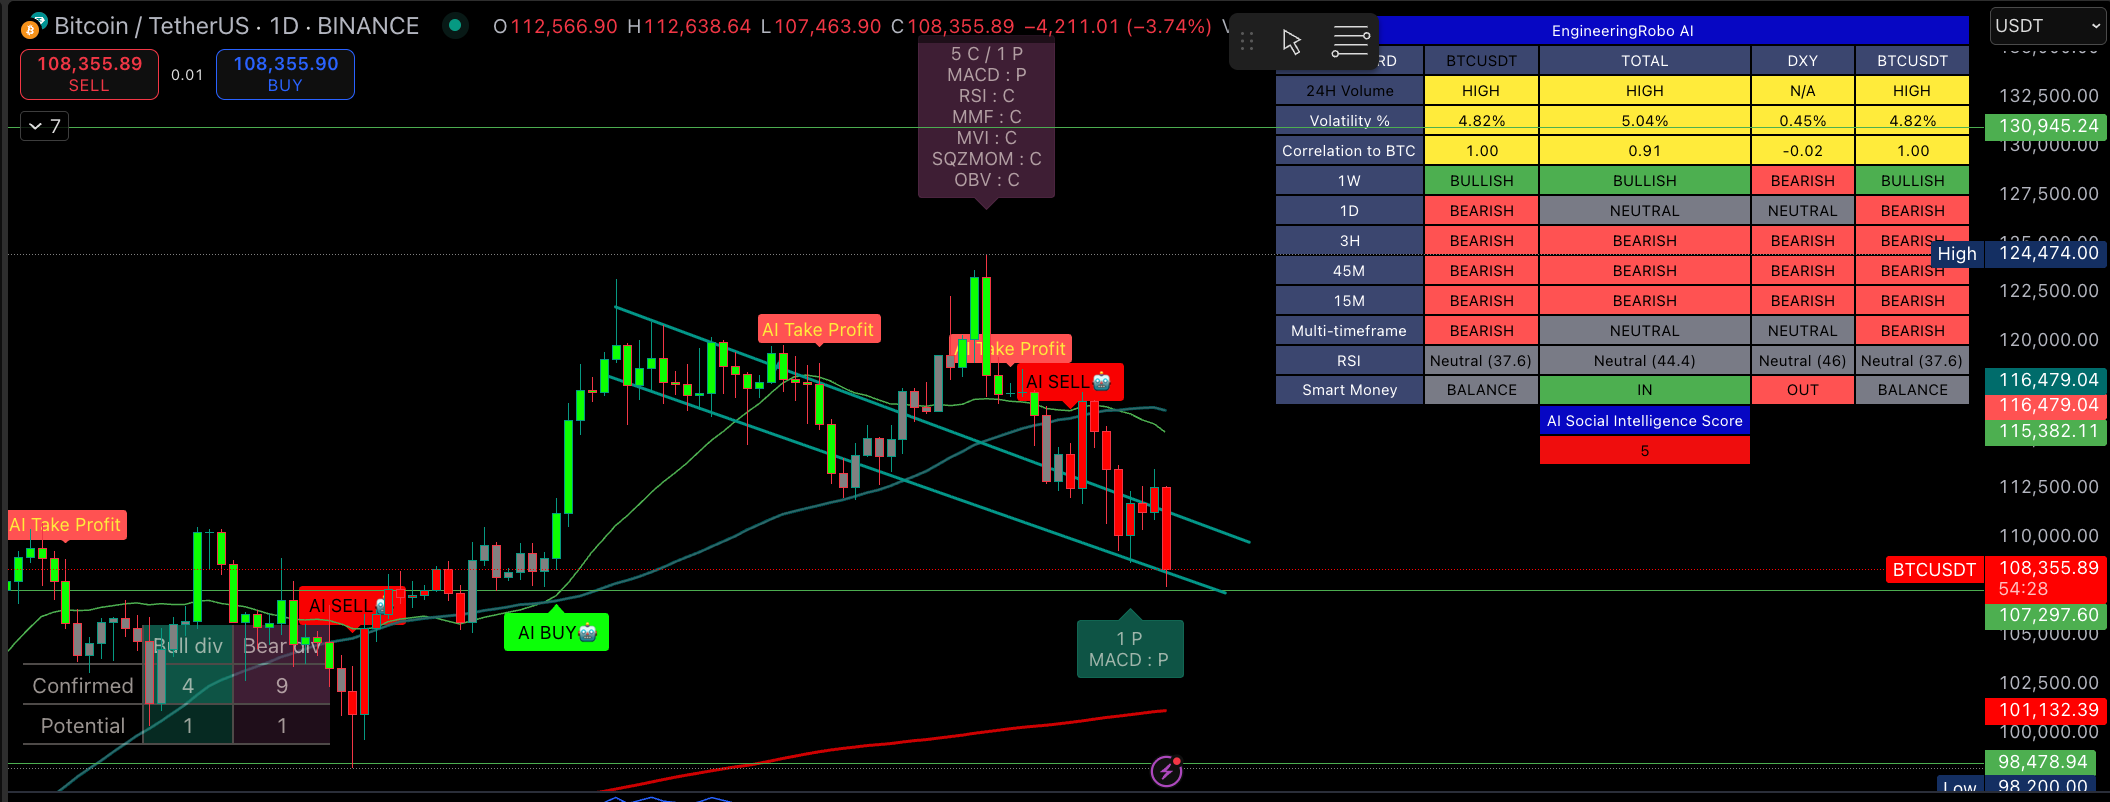This screenshot has height=802, width=2110.
Task: Click the red SELL 108,355.89 button
Action: 89,74
